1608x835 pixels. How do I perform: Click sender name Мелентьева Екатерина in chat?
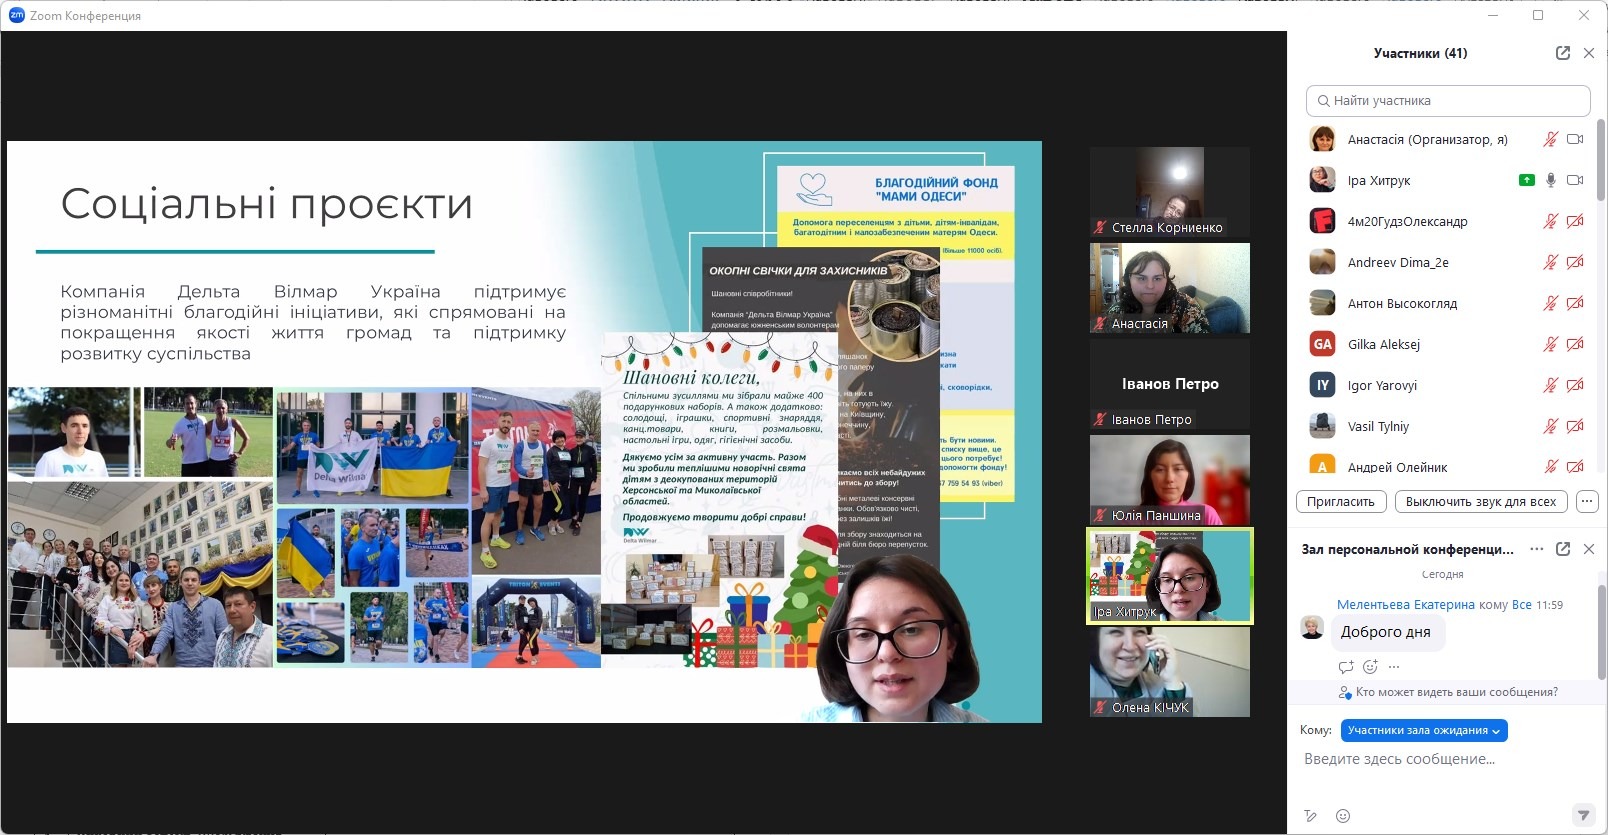(1405, 605)
